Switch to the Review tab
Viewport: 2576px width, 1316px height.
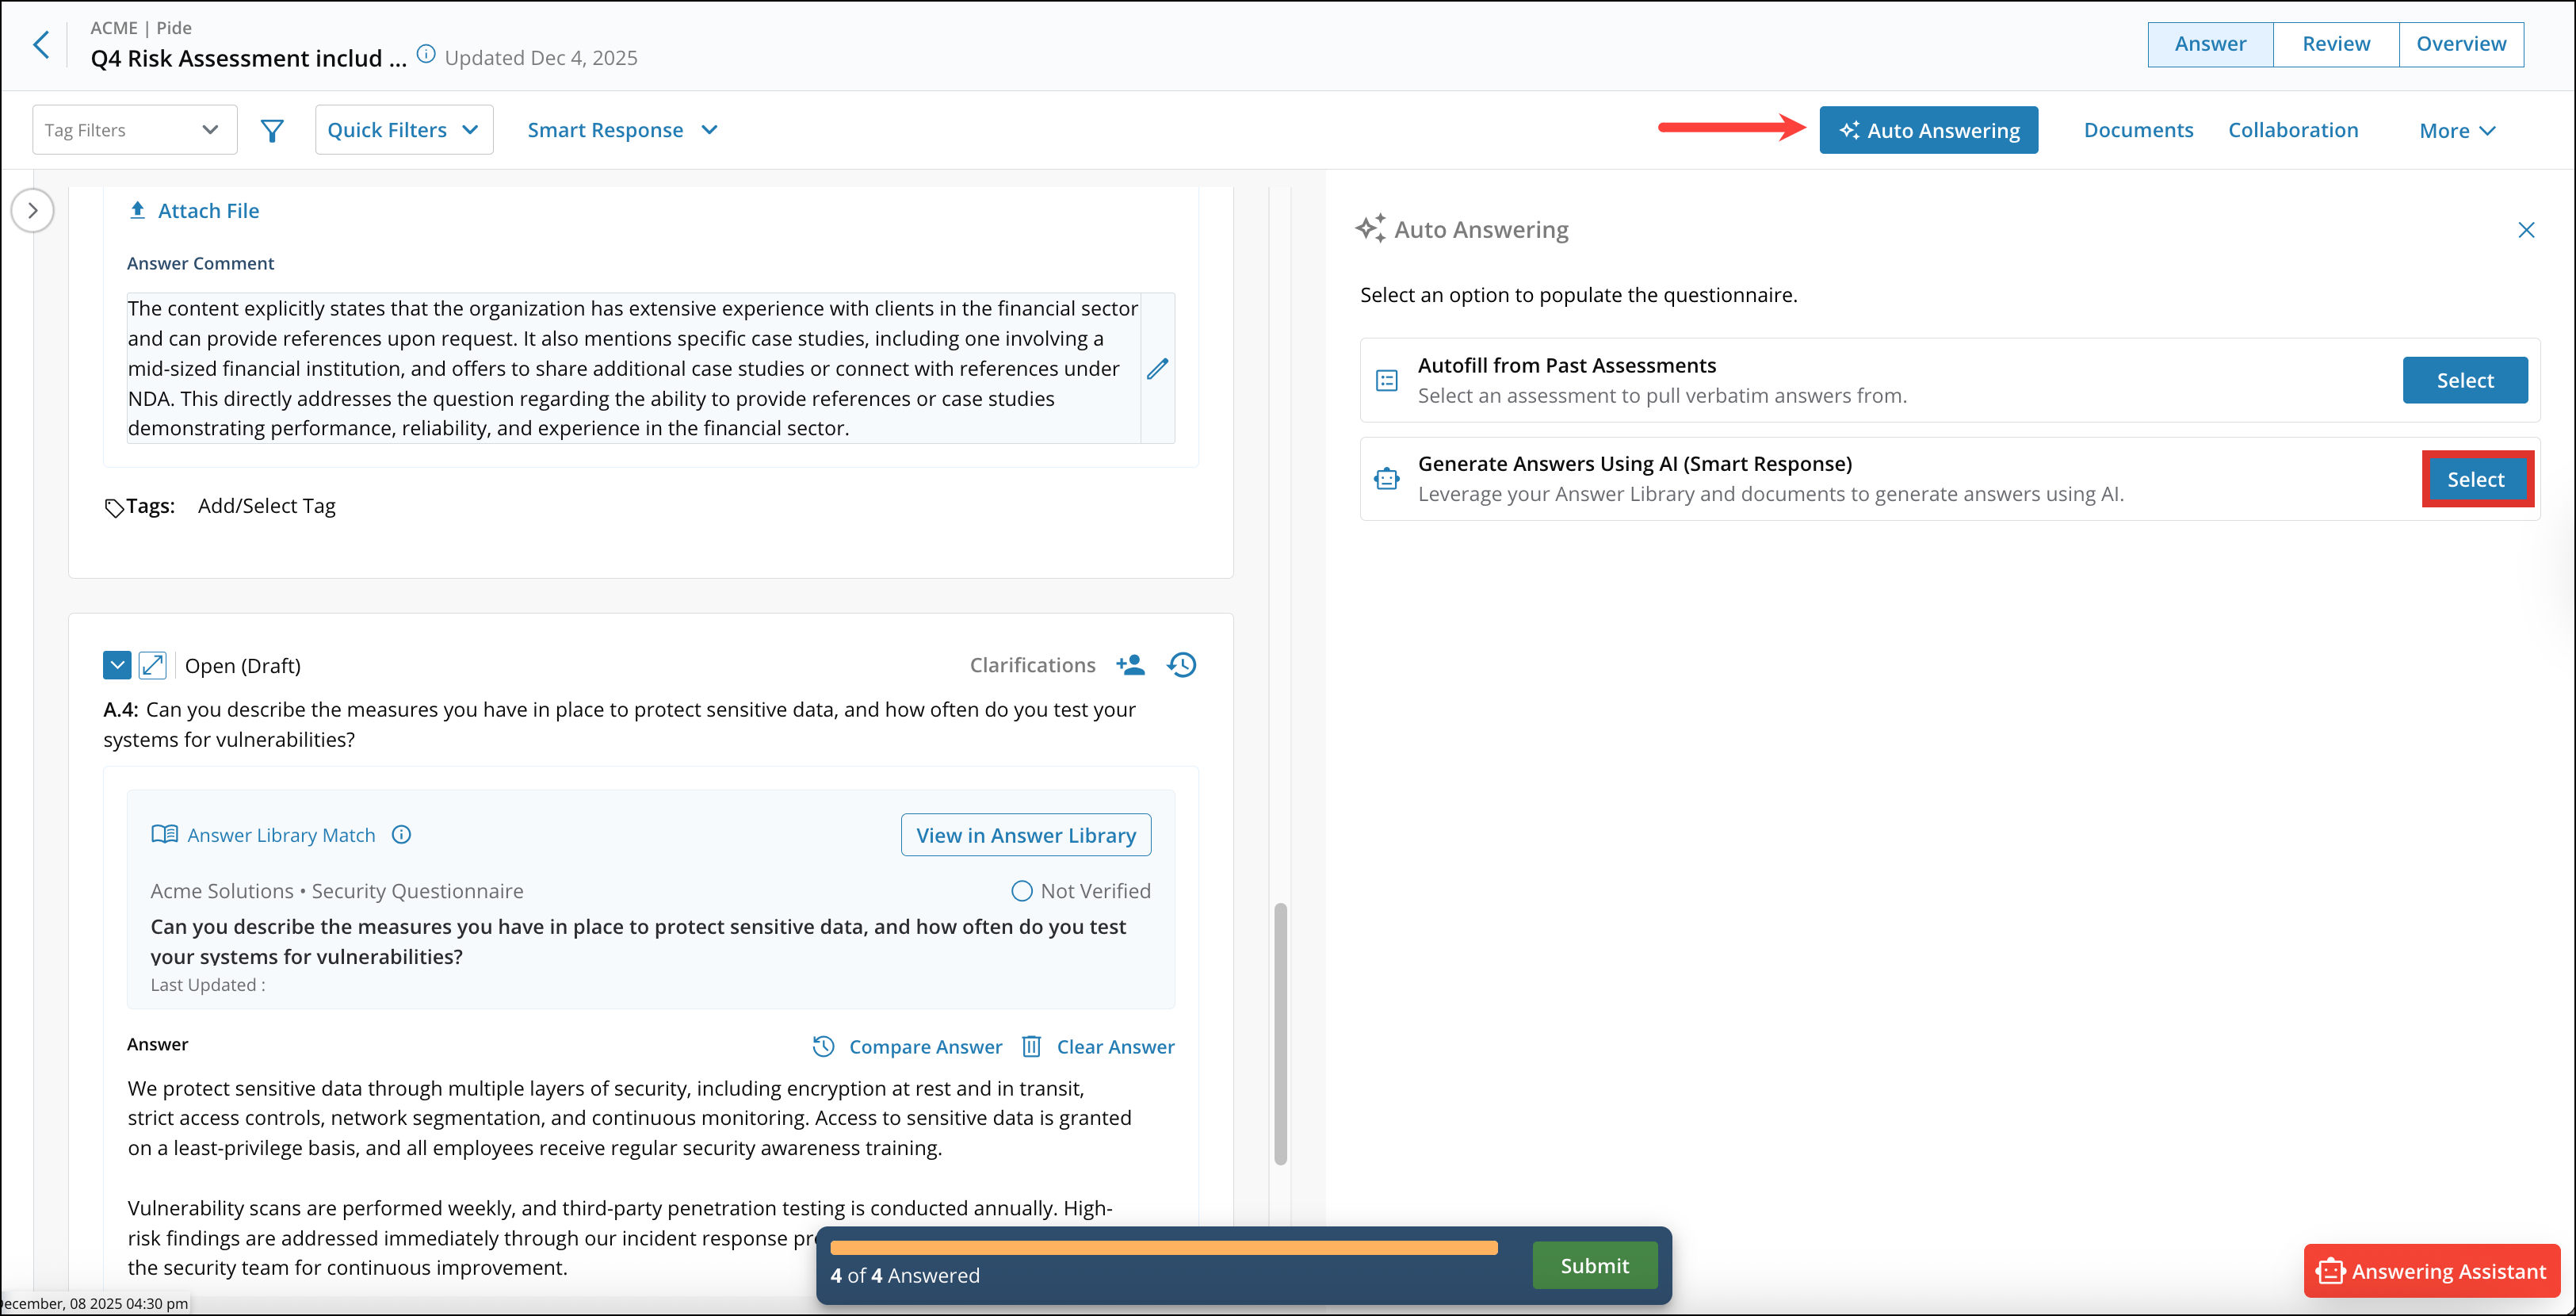(x=2335, y=44)
